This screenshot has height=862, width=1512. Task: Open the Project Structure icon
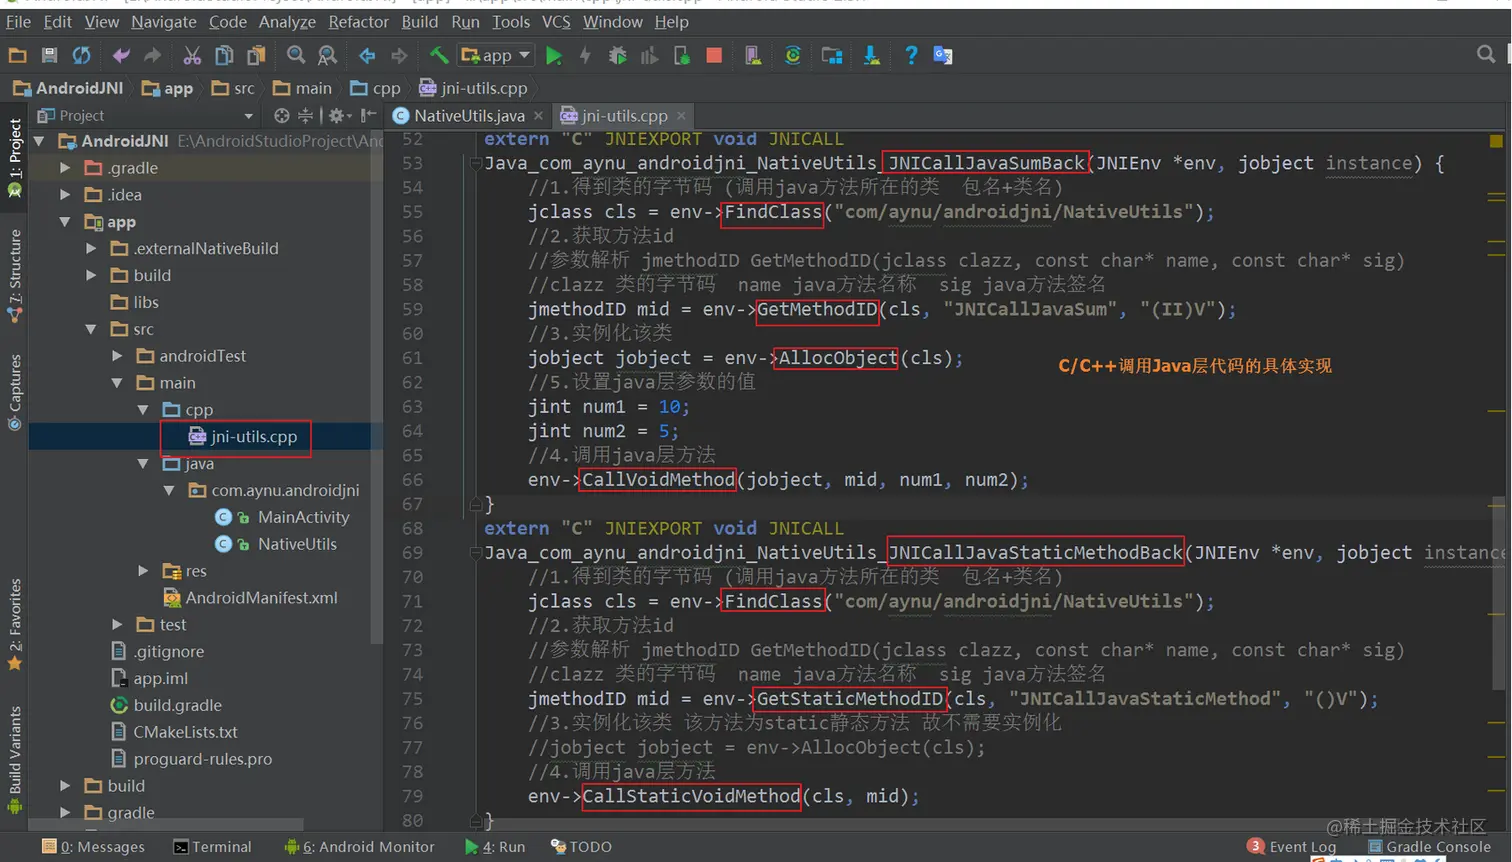click(832, 56)
